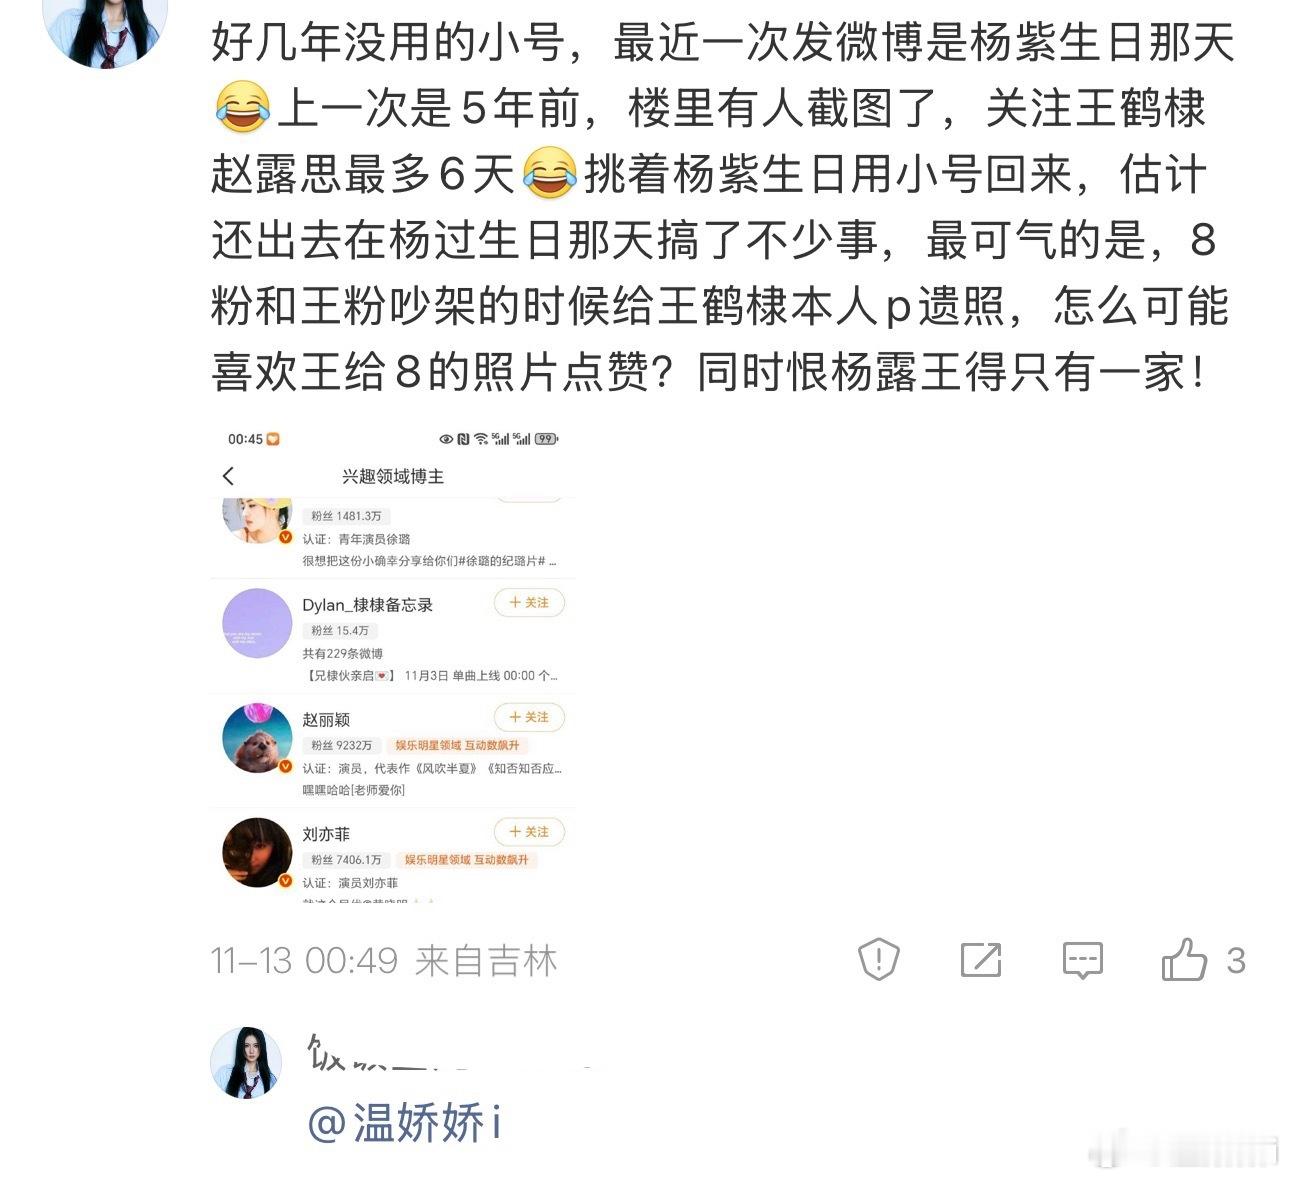The height and width of the screenshot is (1181, 1290).
Task: Tap the 兴趣领域博主 page title
Action: (x=393, y=476)
